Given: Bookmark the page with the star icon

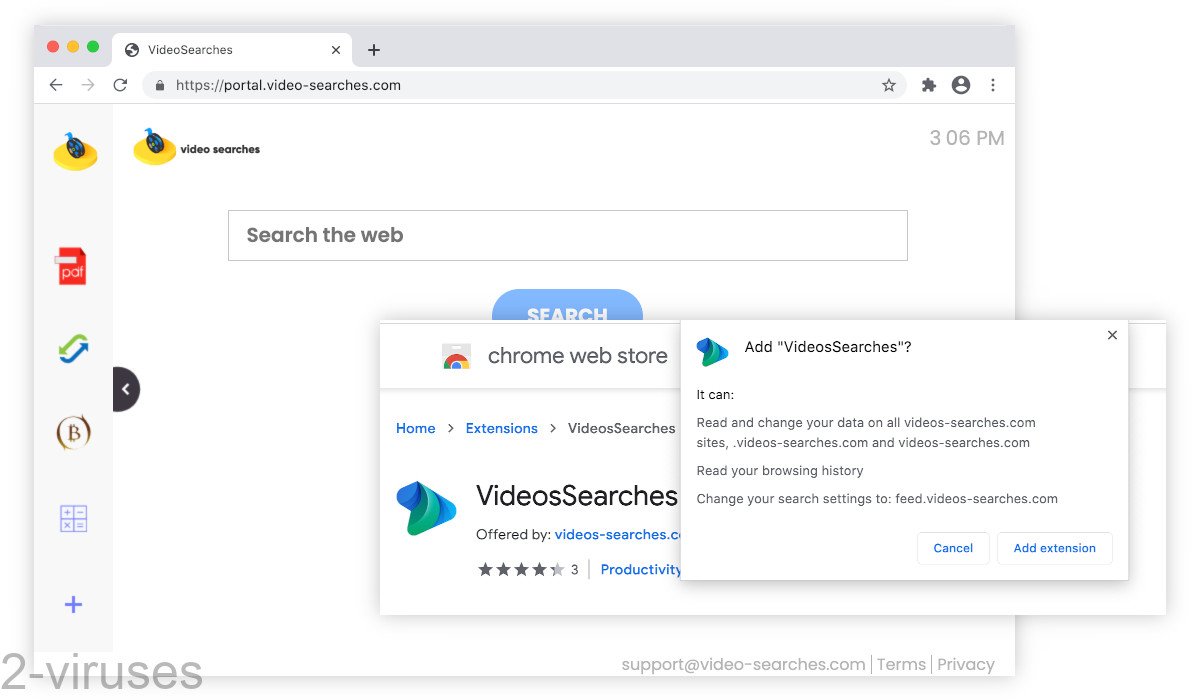Looking at the screenshot, I should 888,85.
